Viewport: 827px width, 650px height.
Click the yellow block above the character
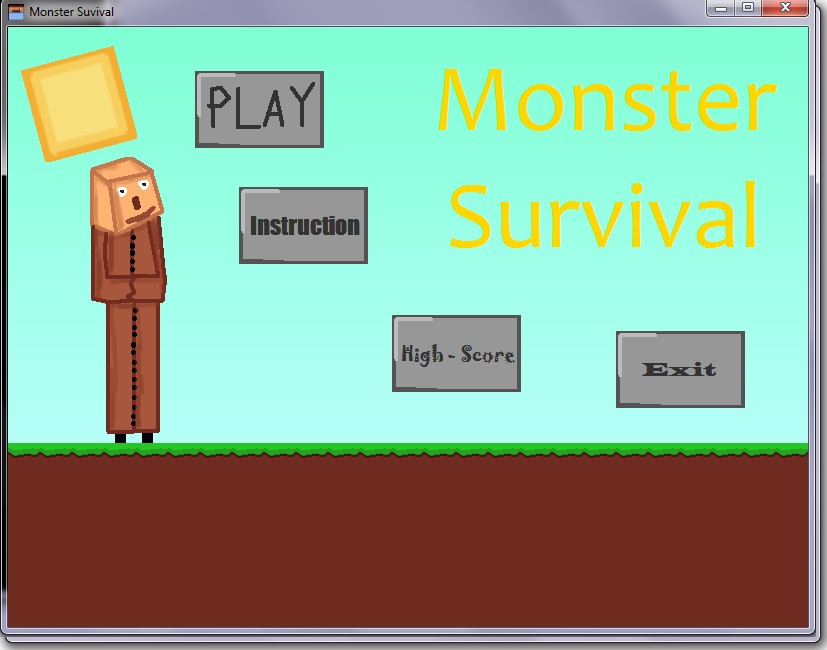point(78,104)
